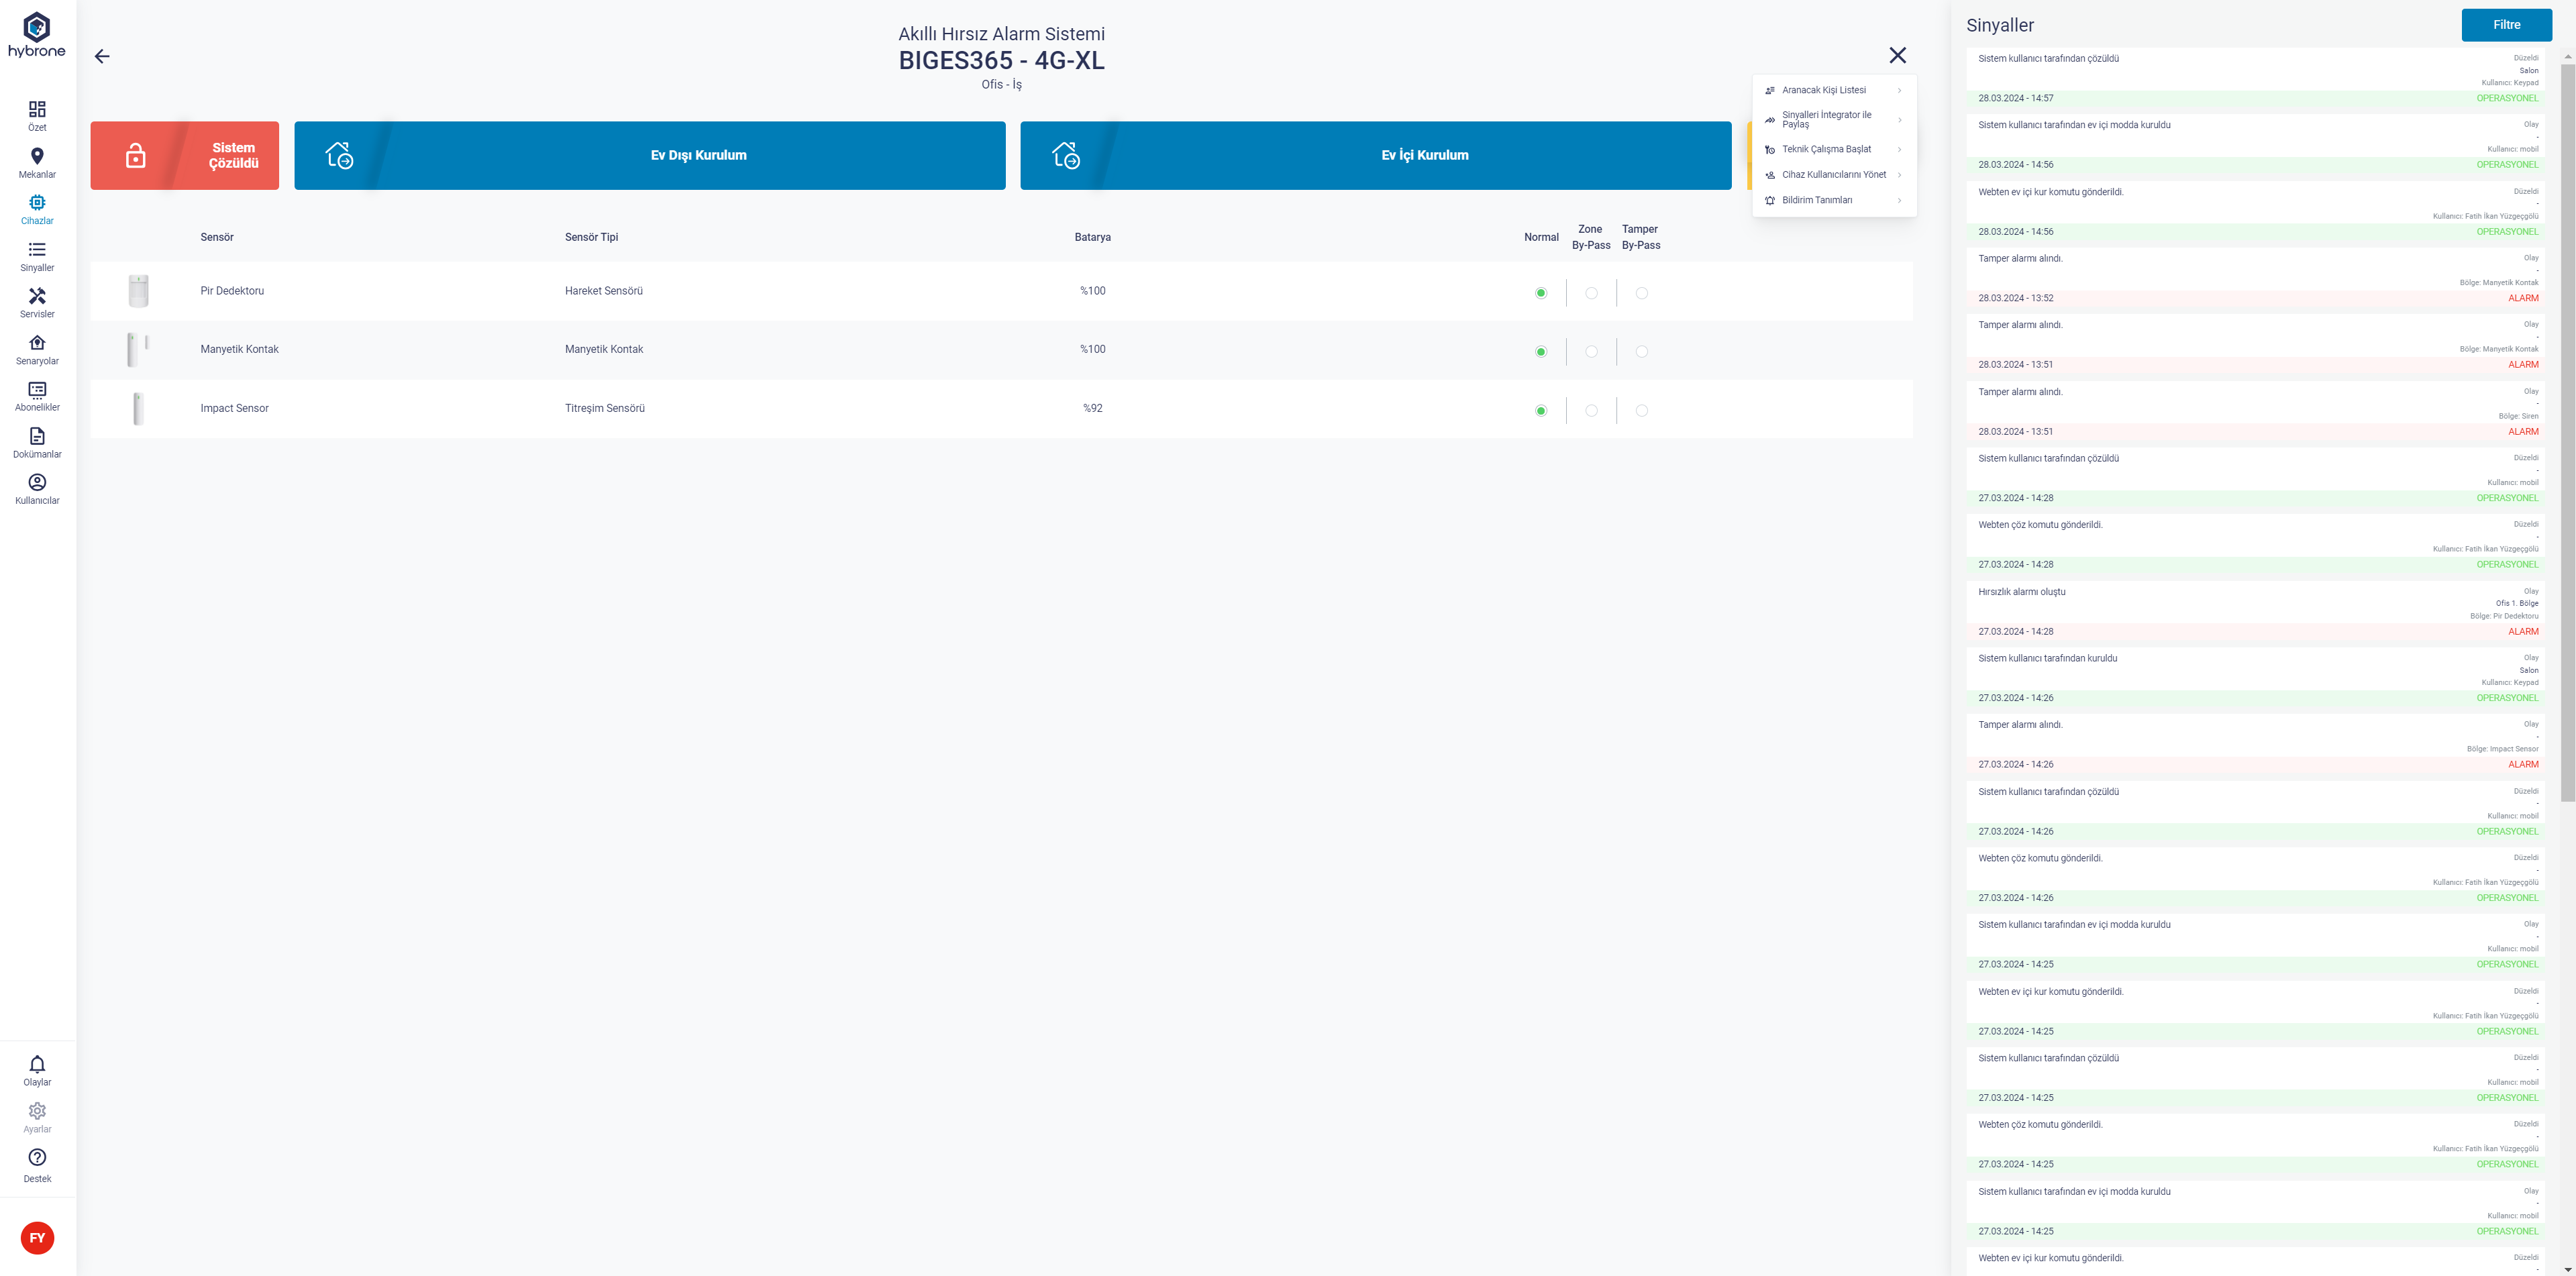
Task: Open Sinyaller list icon in sidebar
Action: pos(37,250)
